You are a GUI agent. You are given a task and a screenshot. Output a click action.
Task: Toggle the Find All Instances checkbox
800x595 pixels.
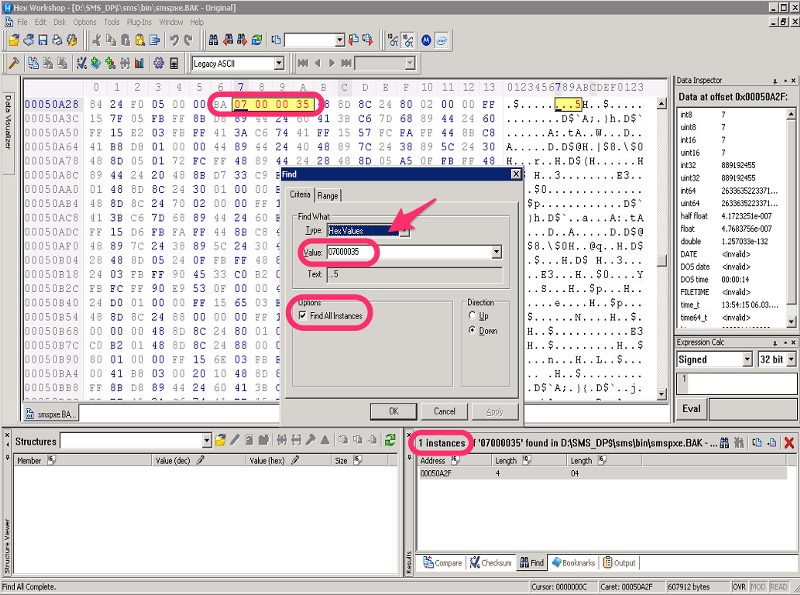(303, 316)
